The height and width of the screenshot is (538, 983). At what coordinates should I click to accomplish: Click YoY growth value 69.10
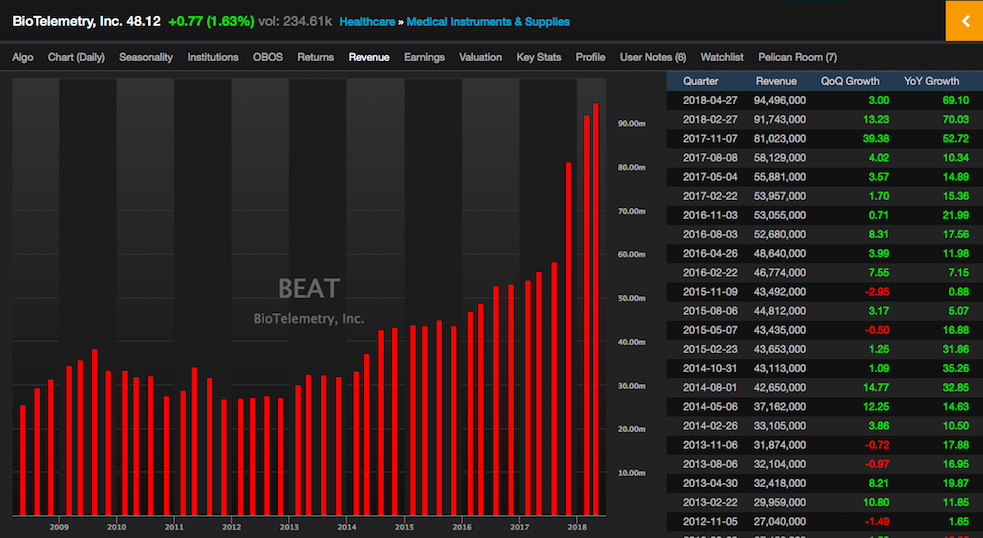[955, 100]
